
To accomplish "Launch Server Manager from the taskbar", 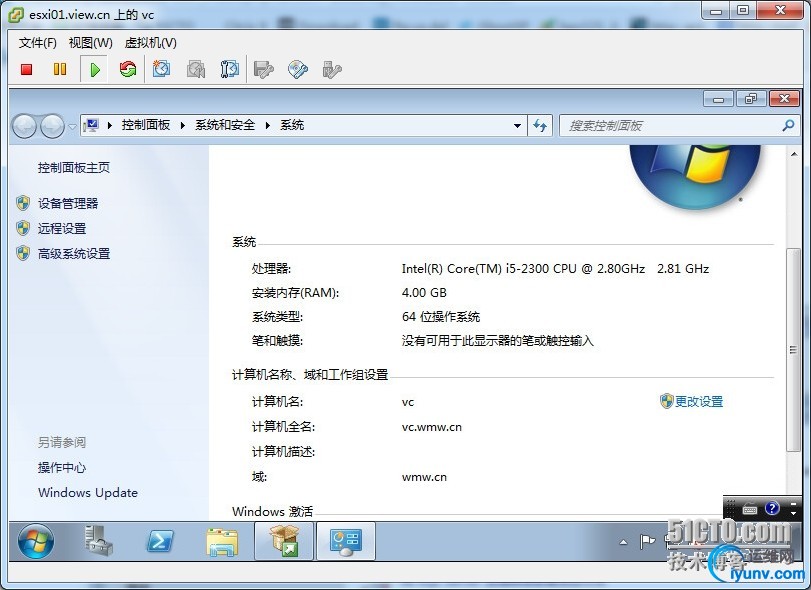I will coord(98,541).
